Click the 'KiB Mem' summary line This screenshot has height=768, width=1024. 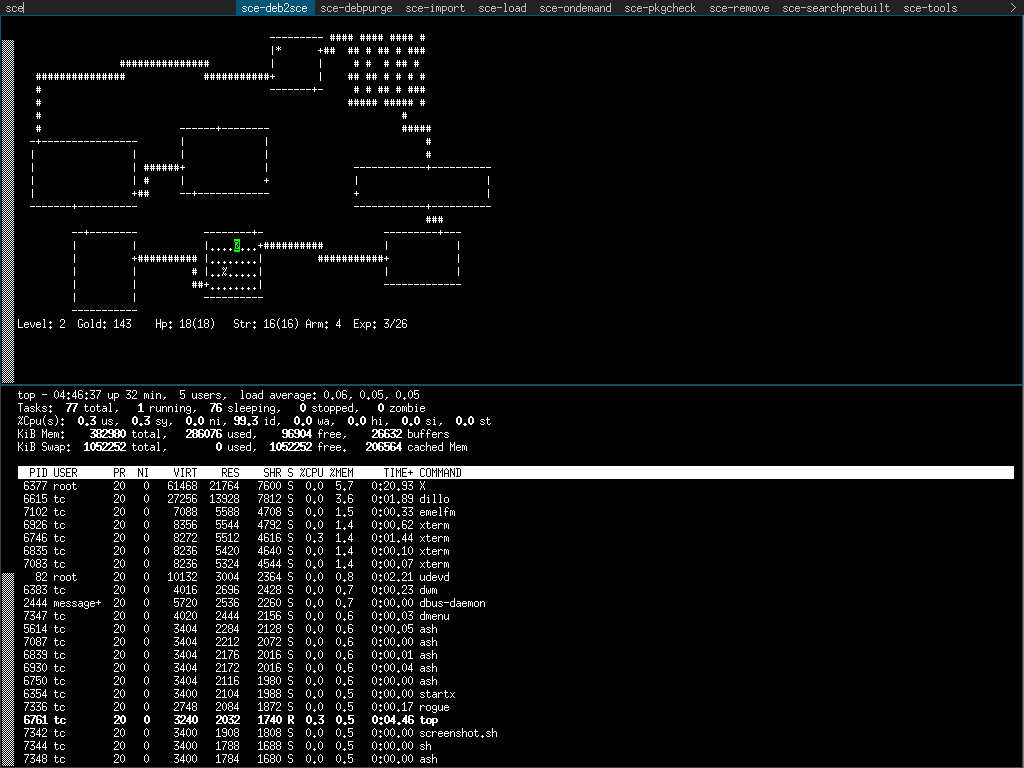tap(233, 434)
